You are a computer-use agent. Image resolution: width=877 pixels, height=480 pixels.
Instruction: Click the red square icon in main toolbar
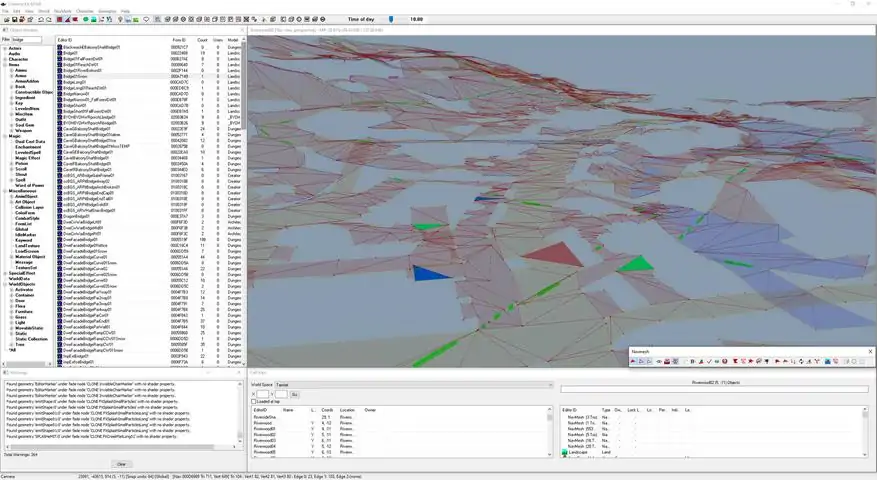click(x=60, y=19)
